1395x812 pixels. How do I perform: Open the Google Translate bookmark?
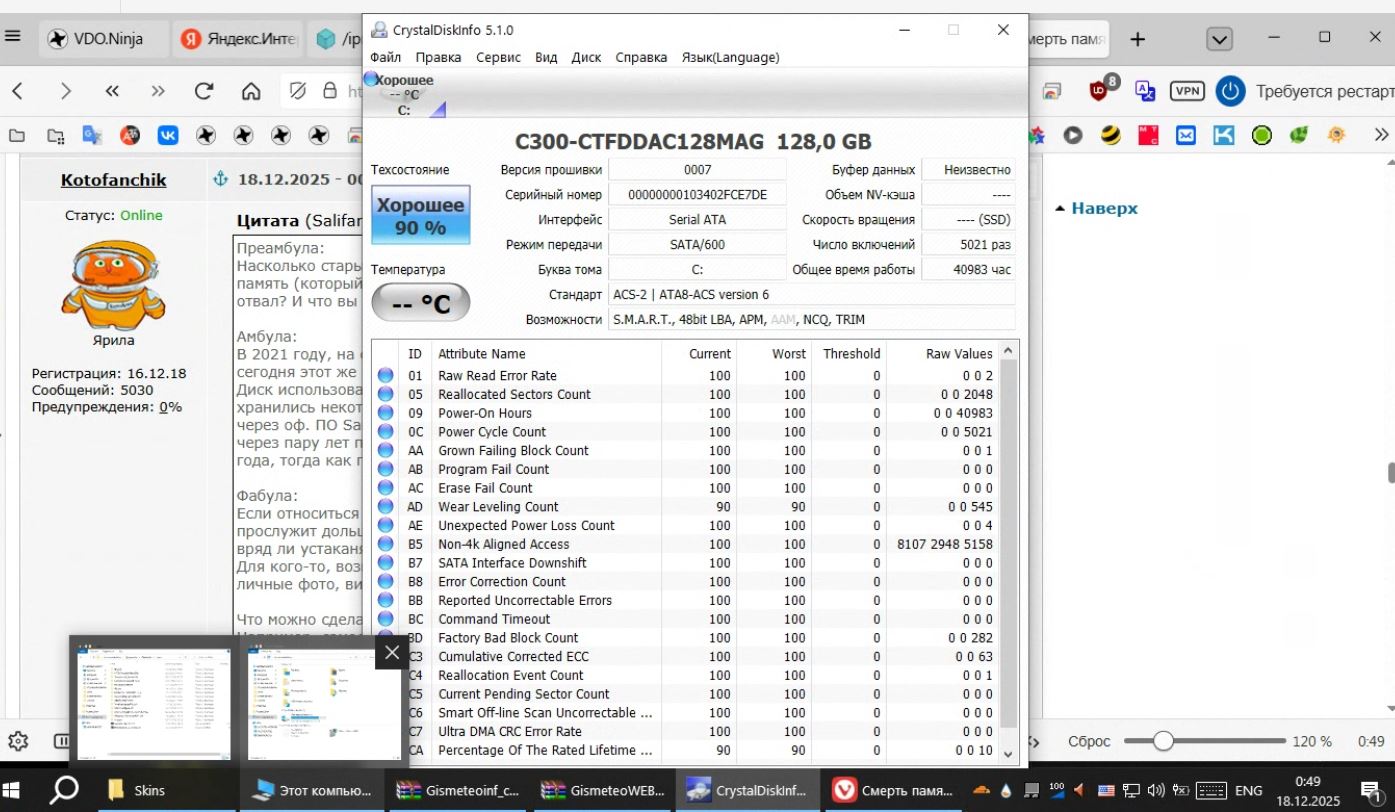pos(92,135)
